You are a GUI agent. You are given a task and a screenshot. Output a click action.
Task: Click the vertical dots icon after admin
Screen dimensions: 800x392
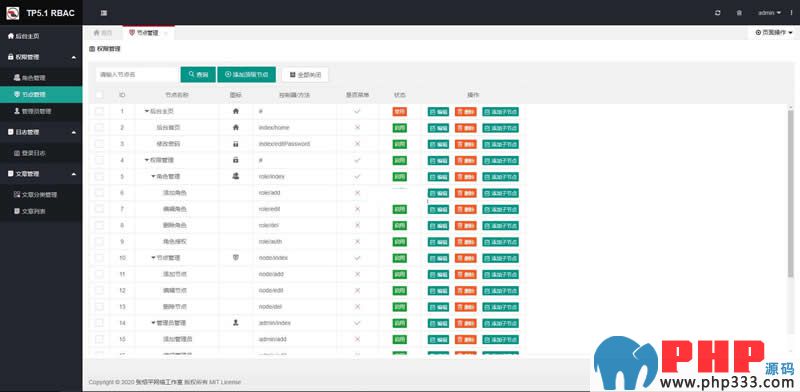(x=791, y=13)
